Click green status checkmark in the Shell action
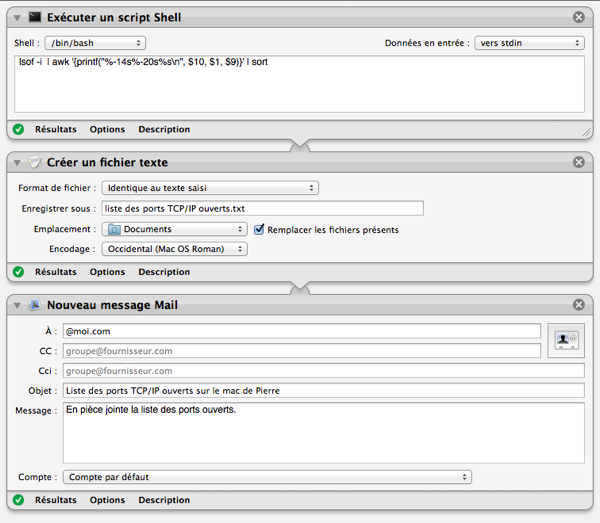The width and height of the screenshot is (600, 523). point(18,129)
